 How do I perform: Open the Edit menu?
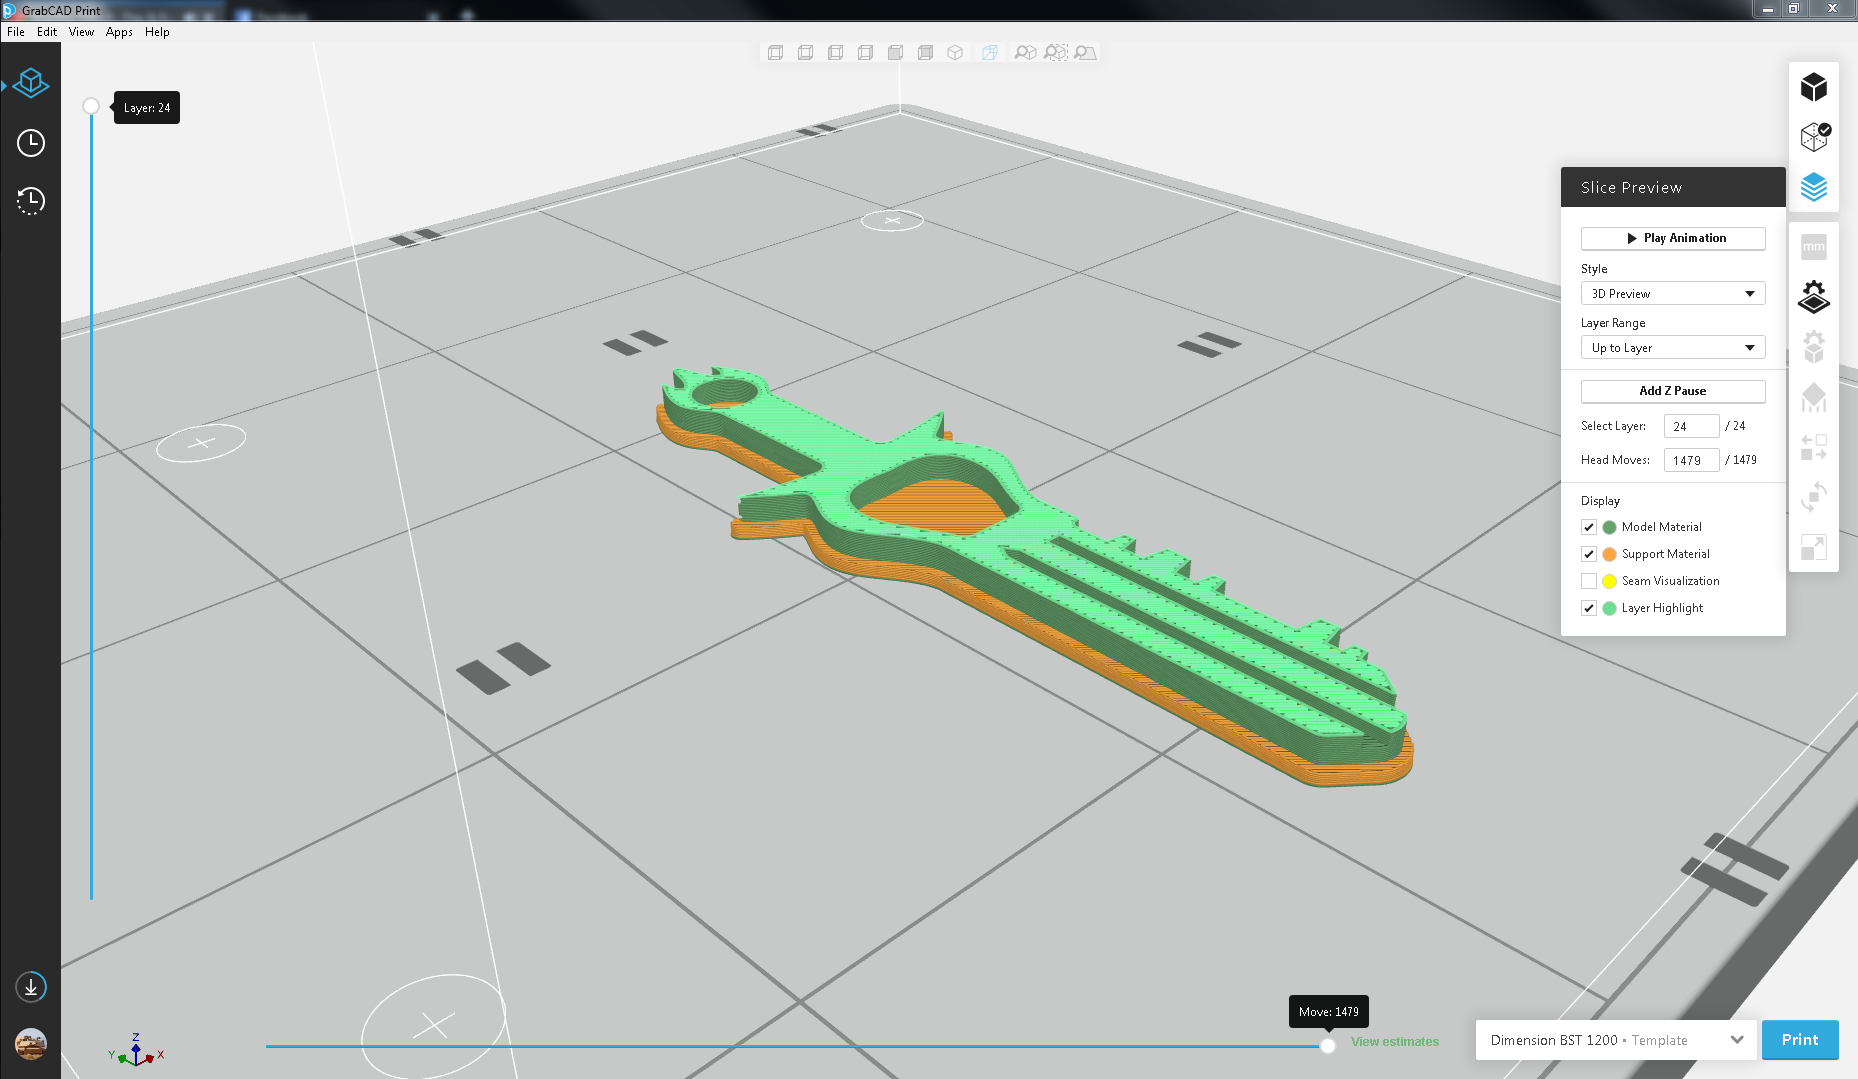pyautogui.click(x=47, y=32)
